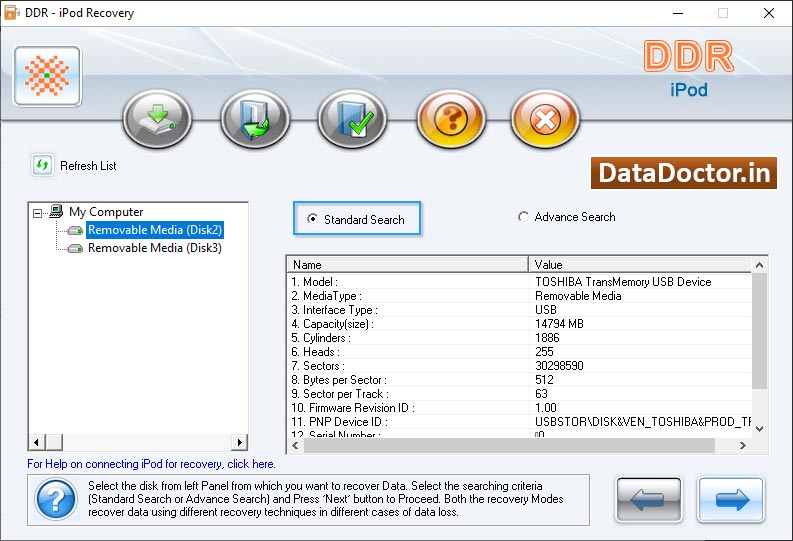Click the '30298590' sectors value
Image resolution: width=793 pixels, height=541 pixels.
coord(559,366)
